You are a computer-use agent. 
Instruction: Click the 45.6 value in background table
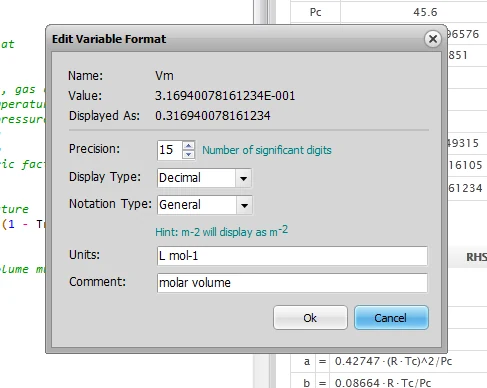click(425, 12)
